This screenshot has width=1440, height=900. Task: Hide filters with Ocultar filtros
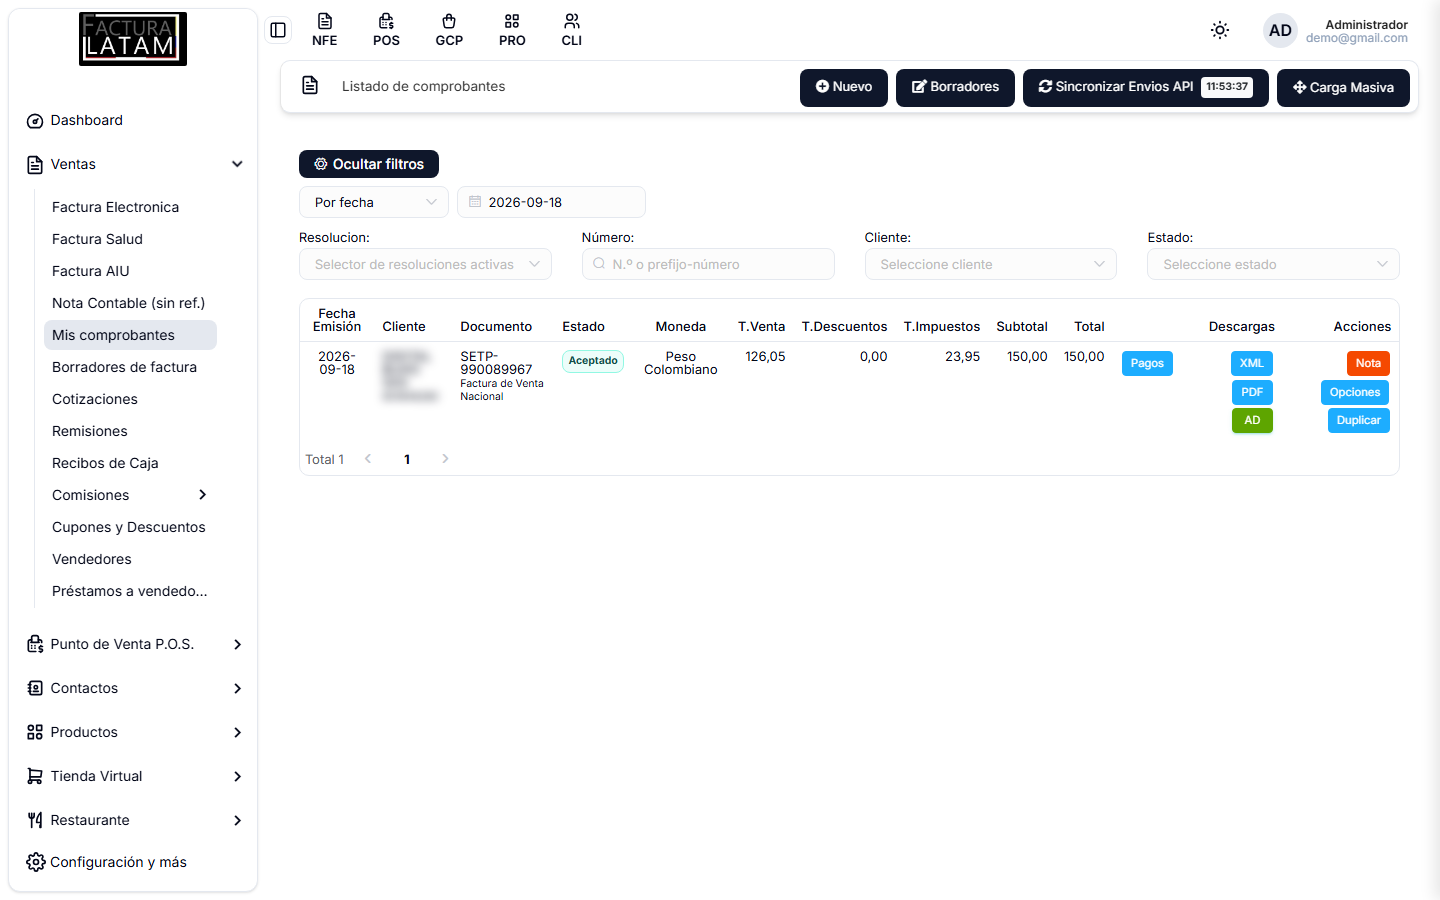pos(369,164)
